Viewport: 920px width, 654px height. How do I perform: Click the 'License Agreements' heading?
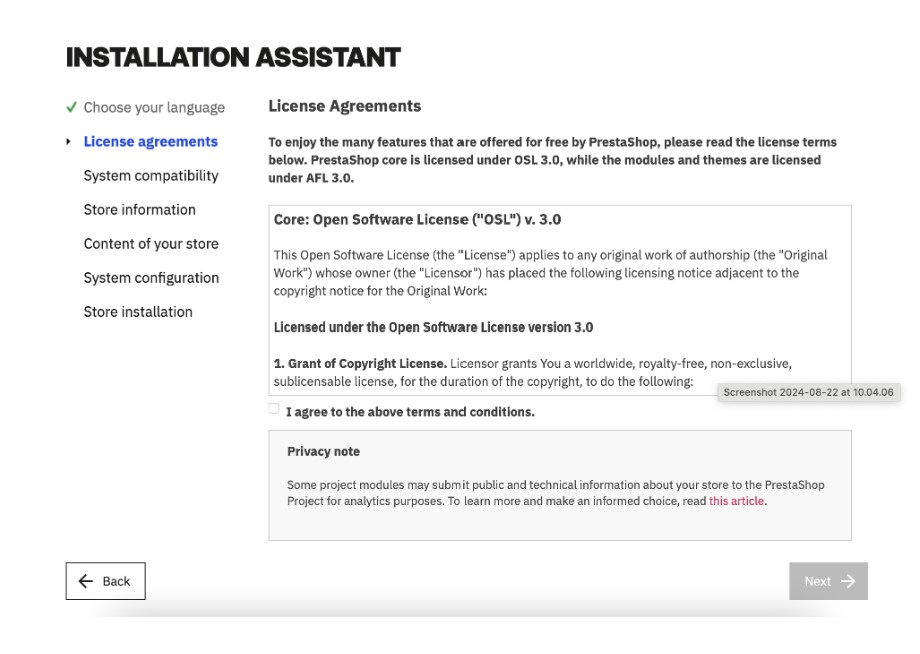click(344, 106)
